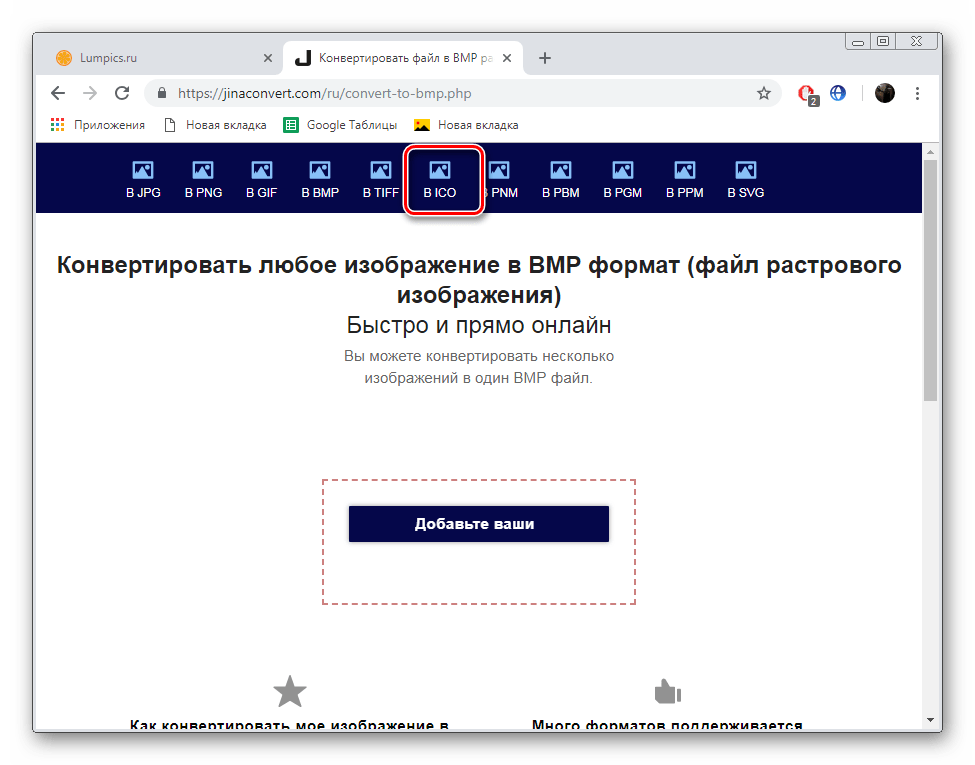Click the page scroll up arrow
975x765 pixels.
tap(930, 151)
